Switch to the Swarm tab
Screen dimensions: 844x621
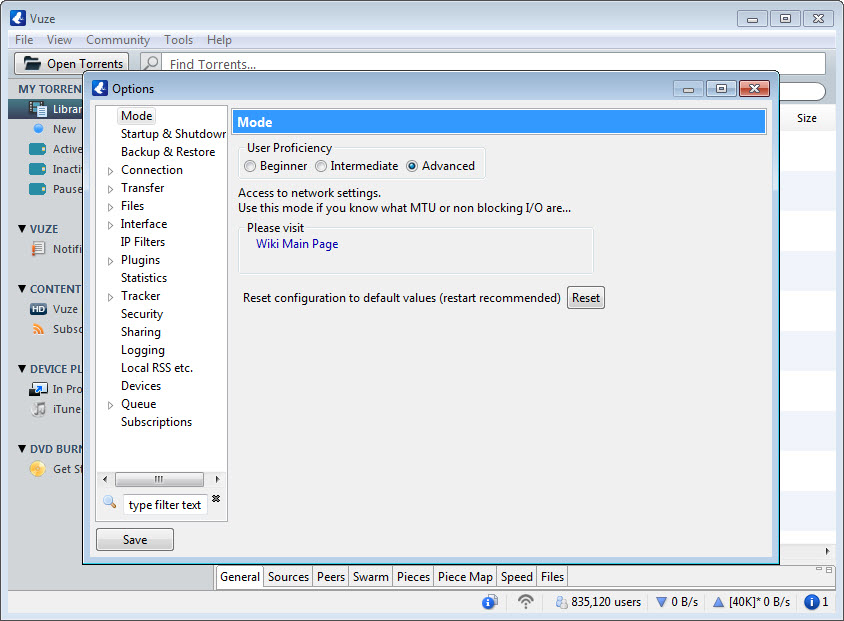[370, 577]
